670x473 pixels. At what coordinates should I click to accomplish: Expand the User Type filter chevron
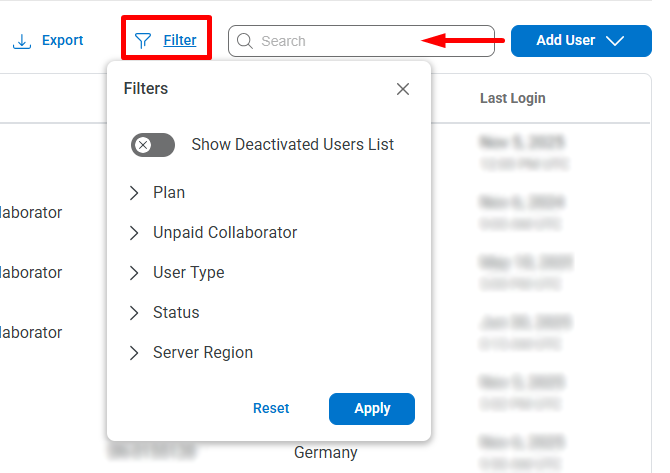point(134,273)
